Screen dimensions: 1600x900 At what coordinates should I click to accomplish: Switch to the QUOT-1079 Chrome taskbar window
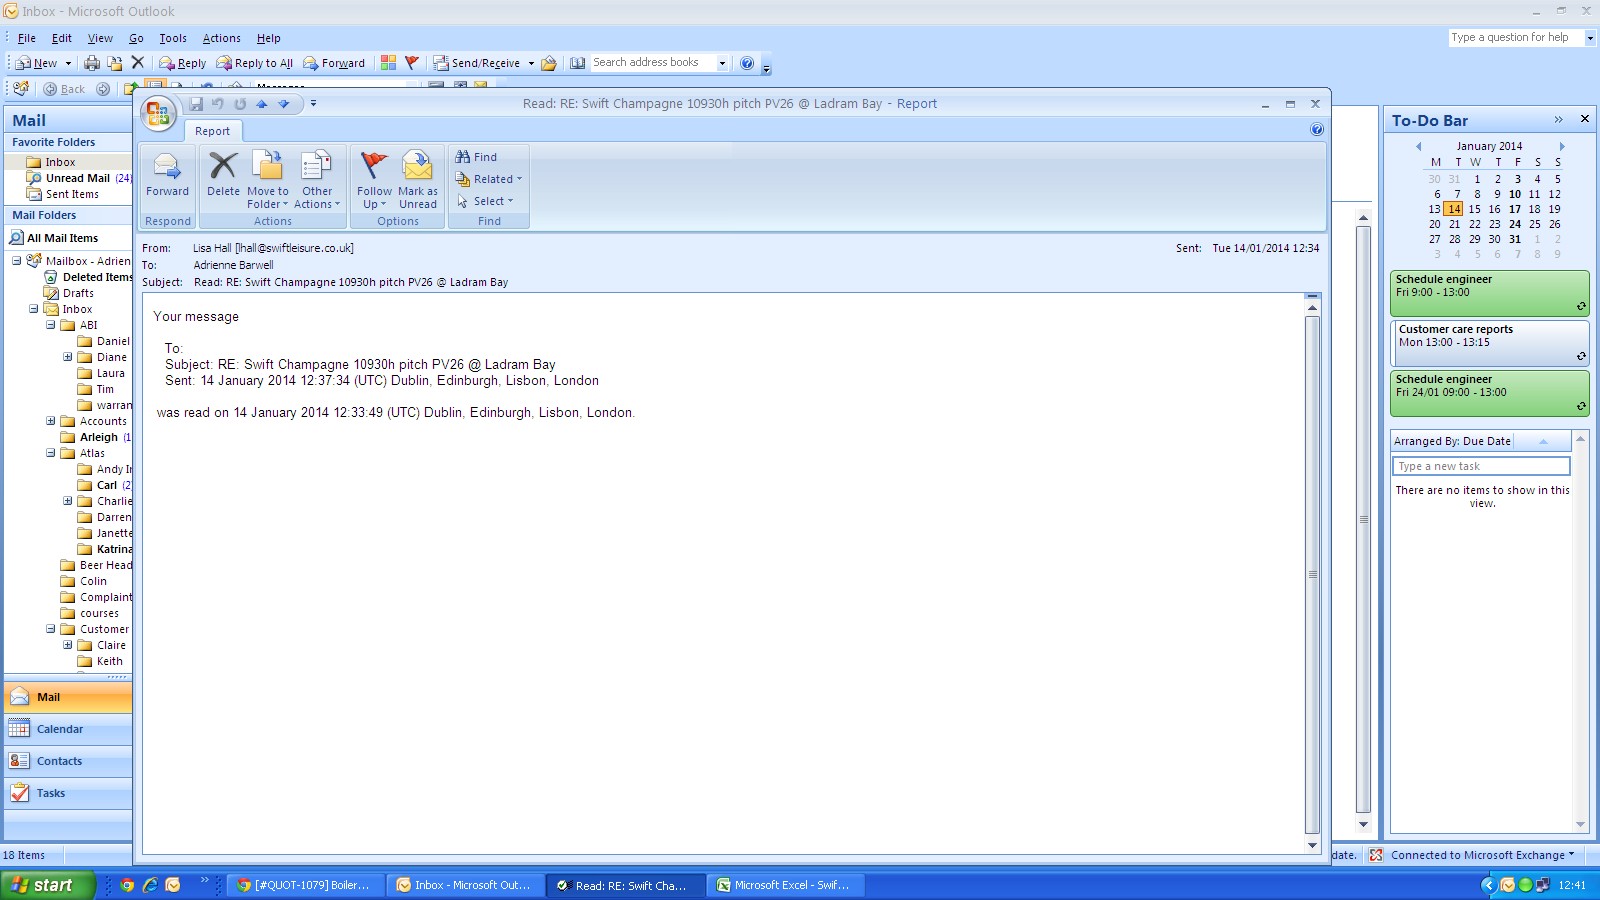304,885
